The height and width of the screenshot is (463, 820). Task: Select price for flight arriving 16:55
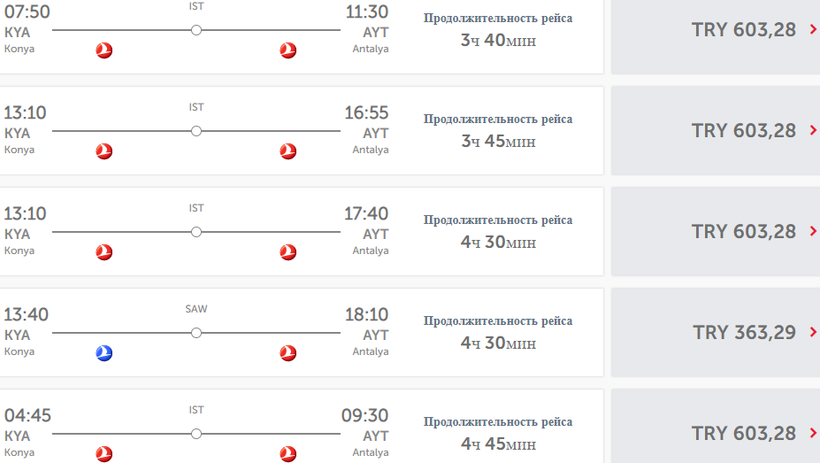[x=744, y=131]
